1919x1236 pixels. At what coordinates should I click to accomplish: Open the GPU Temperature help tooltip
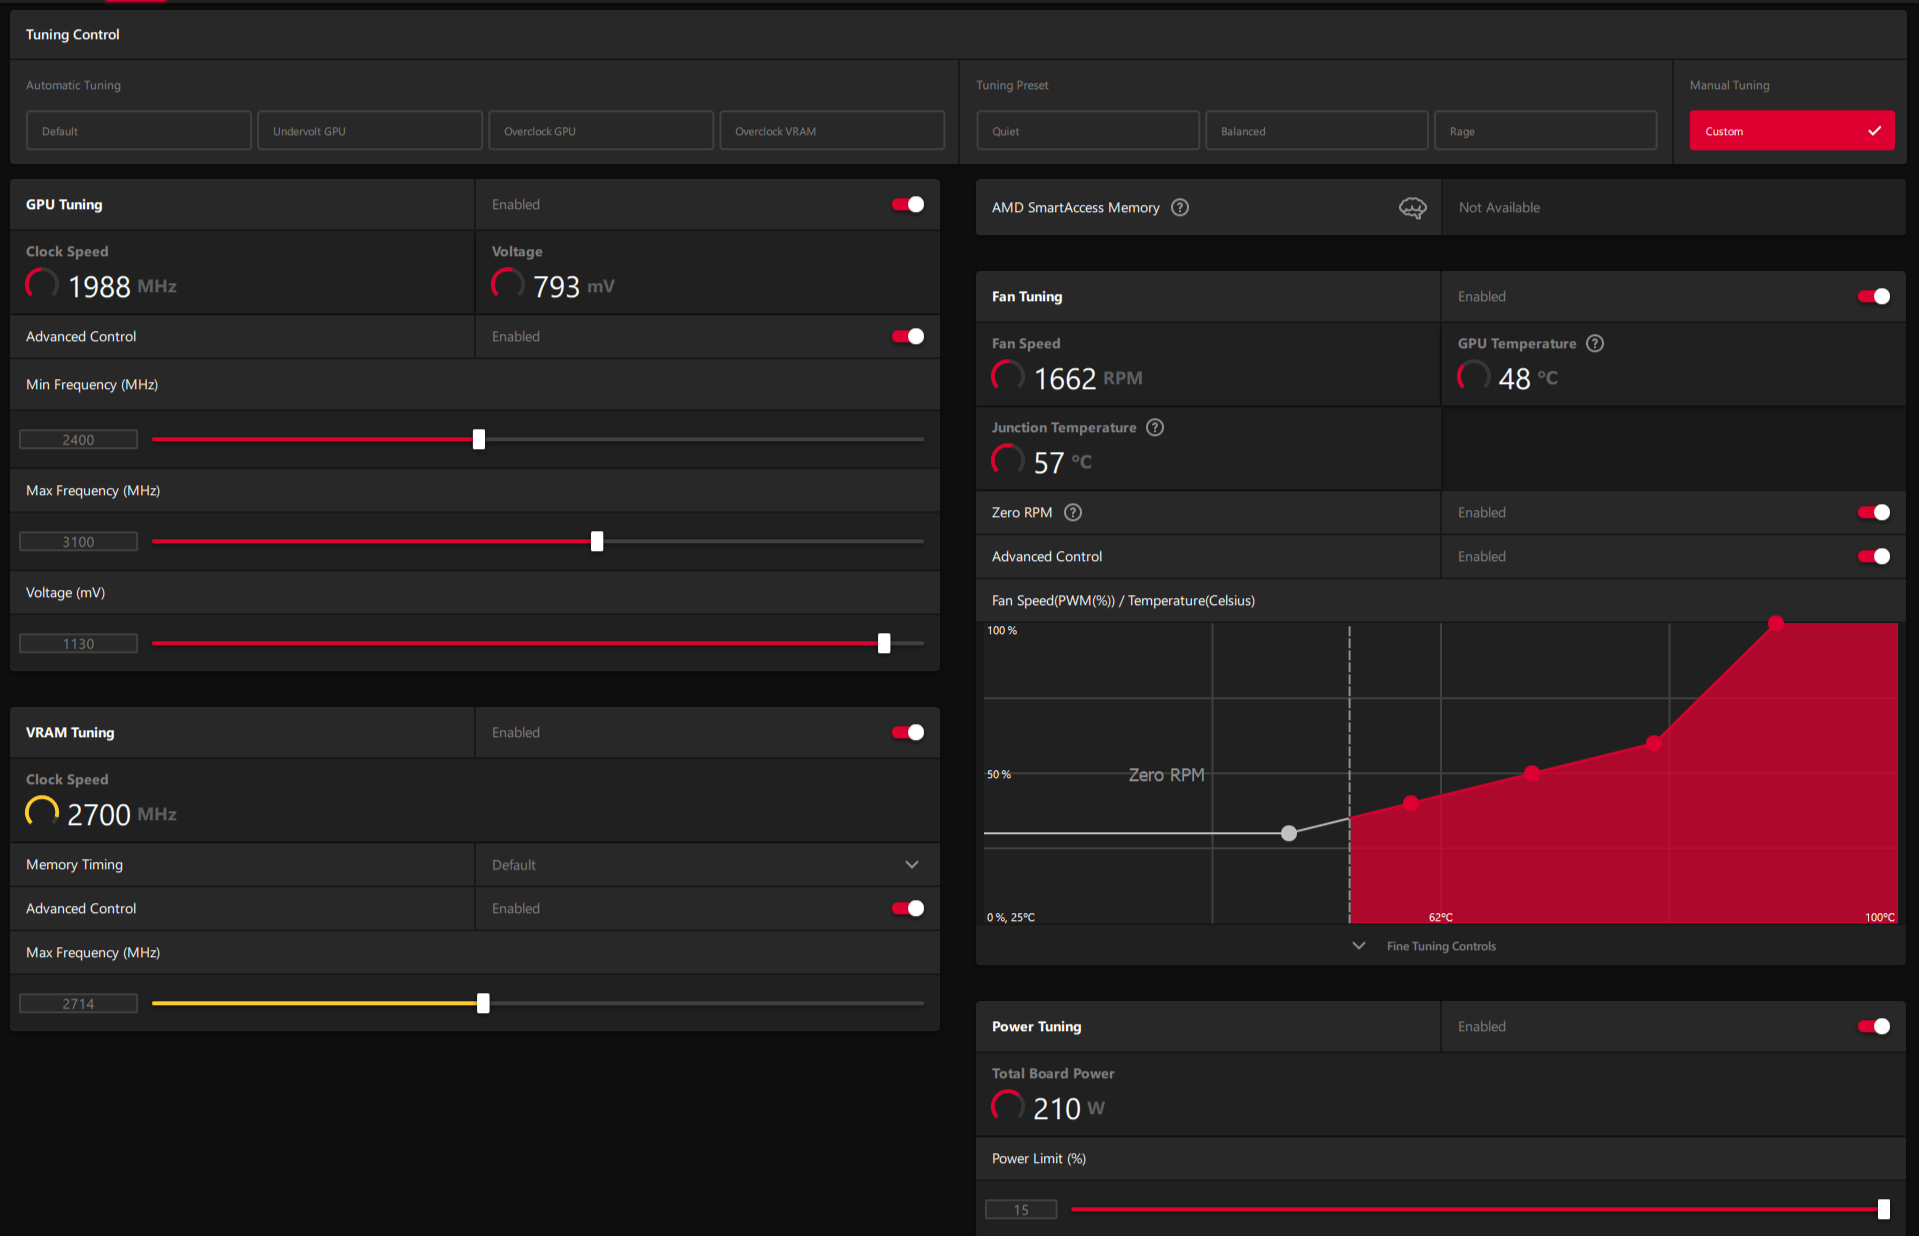[1594, 343]
